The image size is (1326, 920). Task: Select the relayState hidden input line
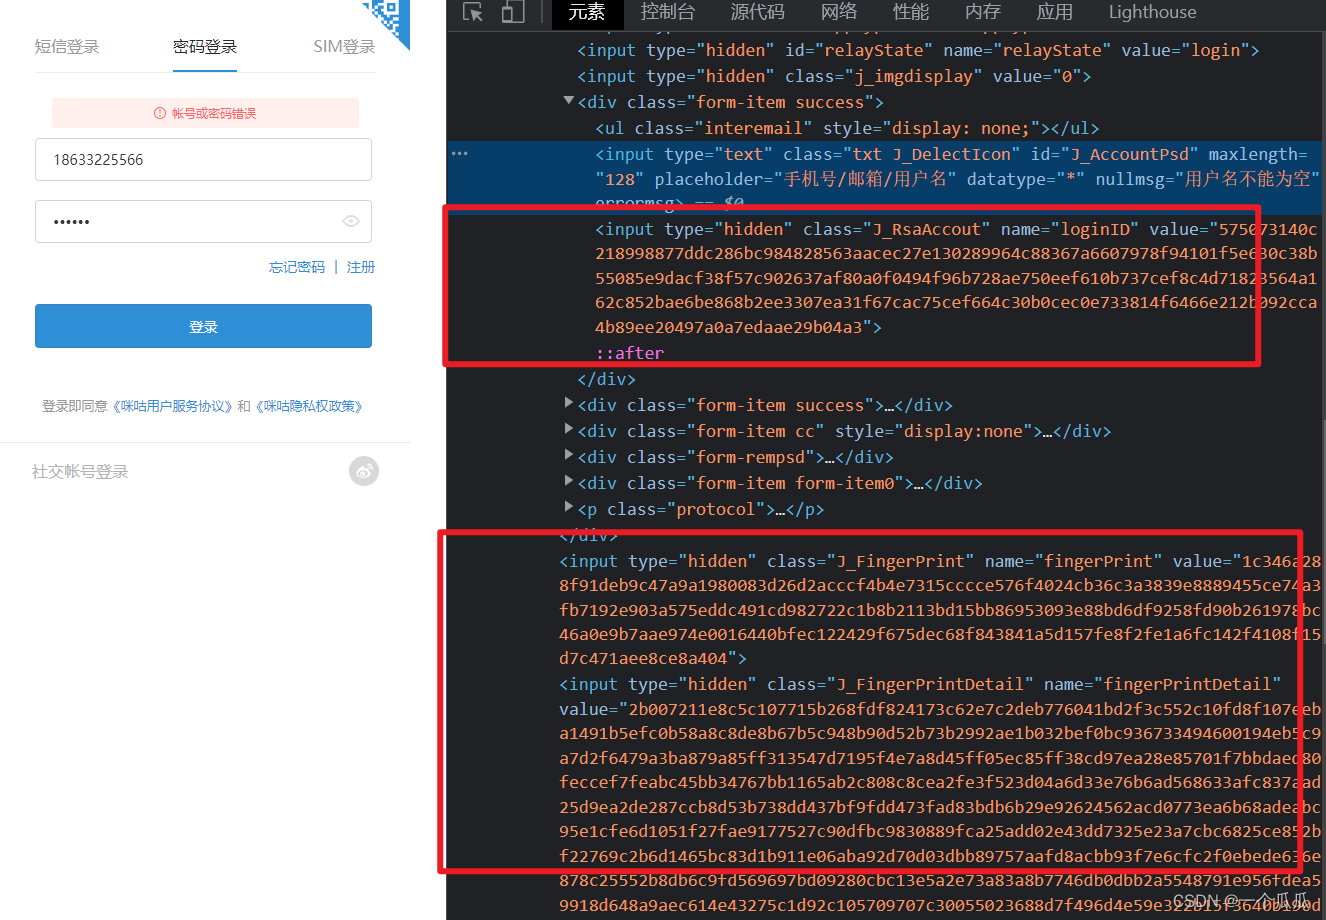[918, 50]
